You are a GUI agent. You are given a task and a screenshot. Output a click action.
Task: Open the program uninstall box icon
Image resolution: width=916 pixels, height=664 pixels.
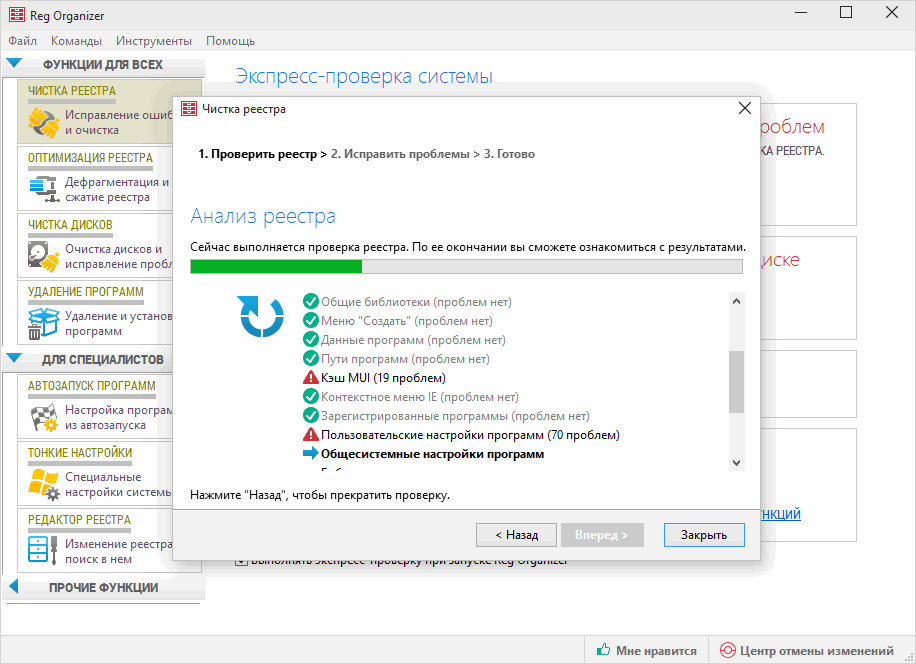(x=44, y=324)
